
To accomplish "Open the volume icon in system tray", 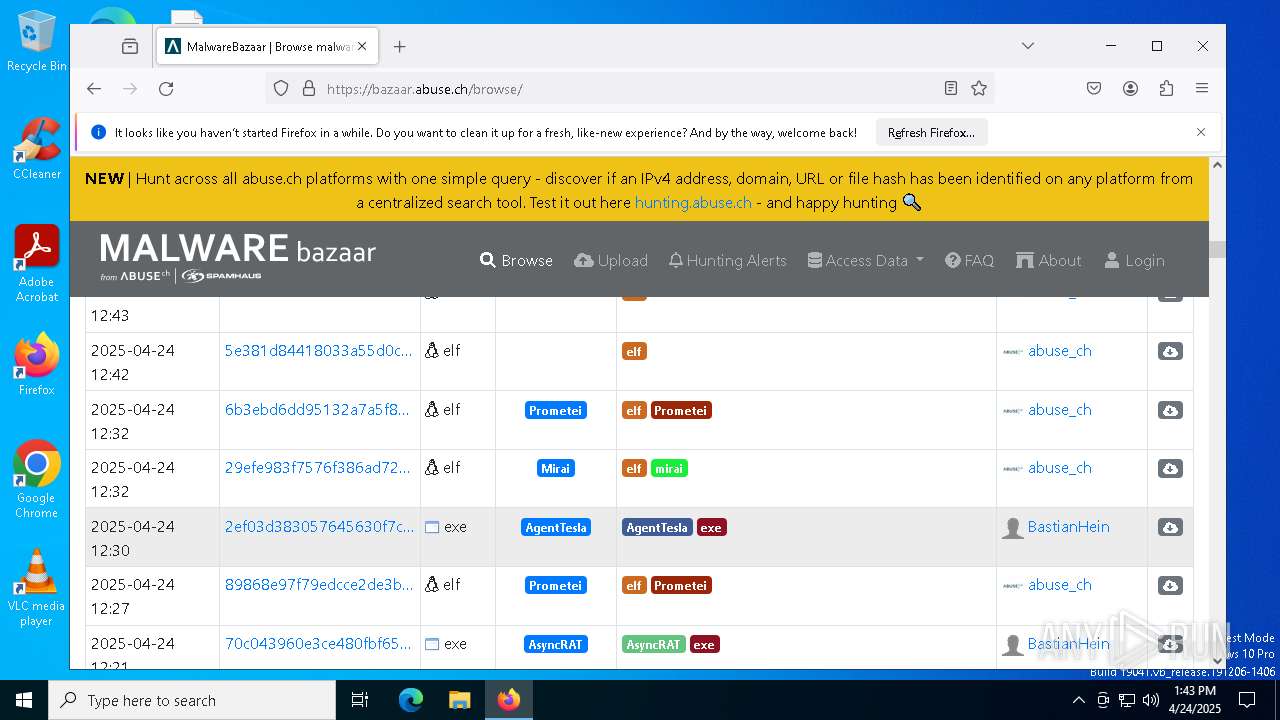I will [1150, 700].
